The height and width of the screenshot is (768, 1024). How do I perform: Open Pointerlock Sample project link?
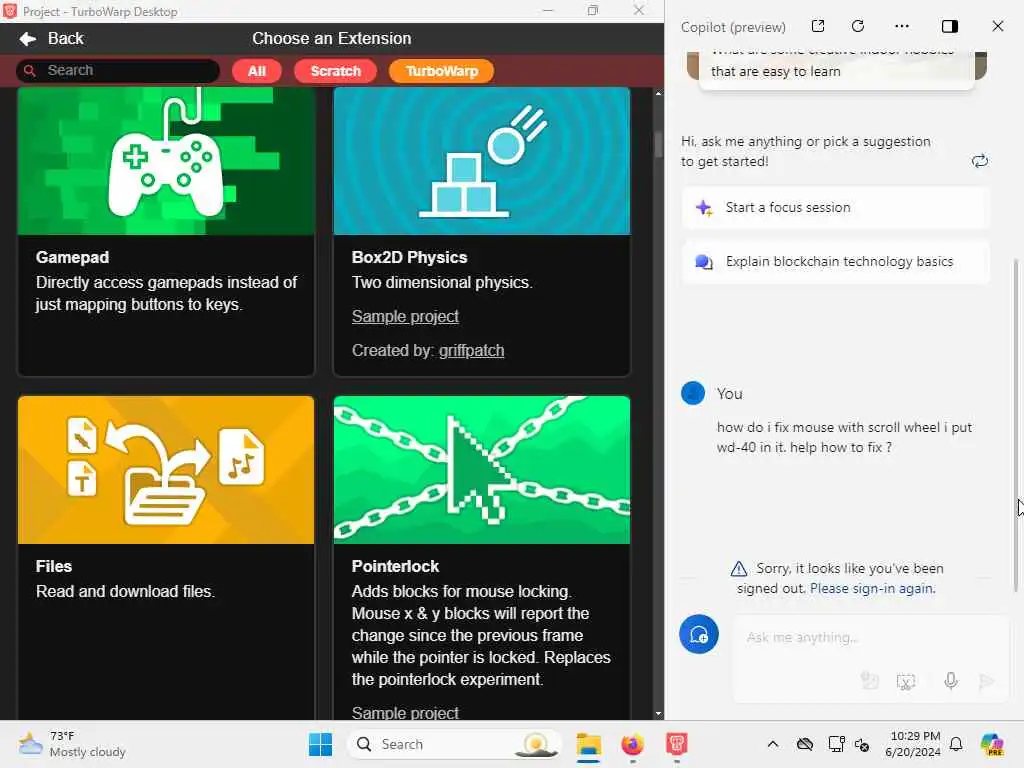[x=405, y=712]
